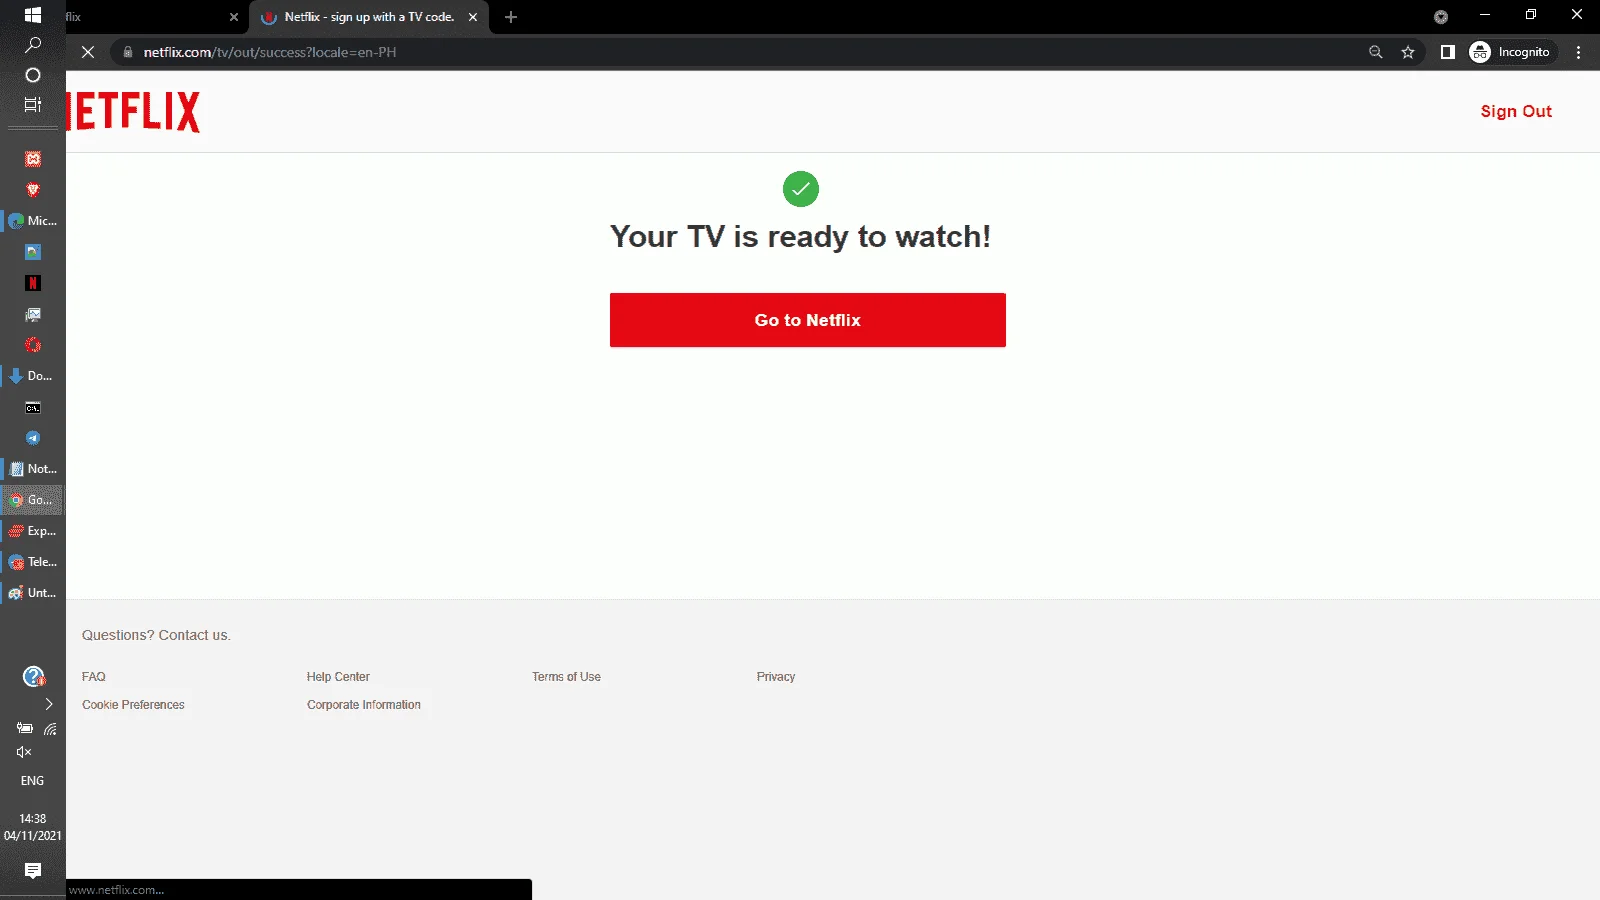
Task: Open the Command Prompt taskbar icon
Action: (32, 407)
